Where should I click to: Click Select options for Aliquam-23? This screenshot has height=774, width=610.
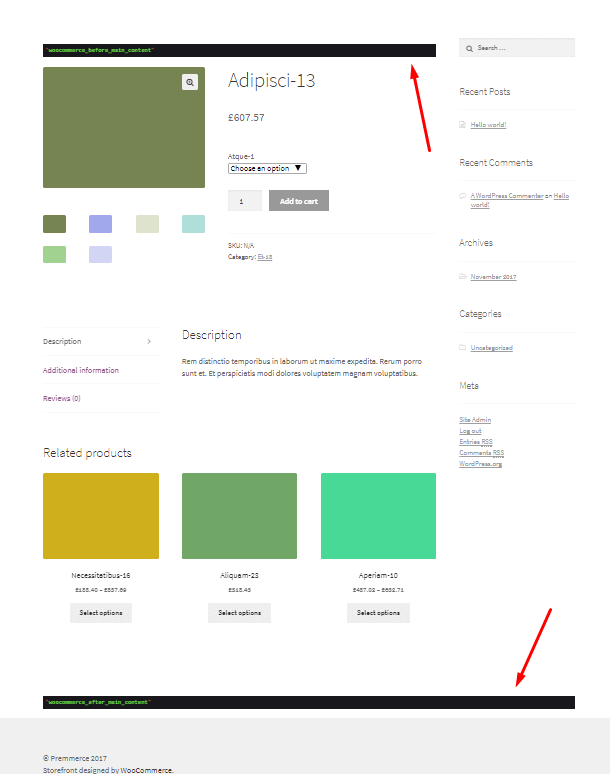tap(239, 613)
